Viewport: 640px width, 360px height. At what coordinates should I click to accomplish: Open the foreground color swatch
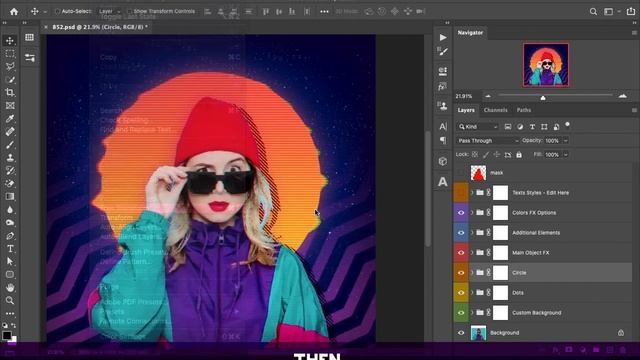7,335
